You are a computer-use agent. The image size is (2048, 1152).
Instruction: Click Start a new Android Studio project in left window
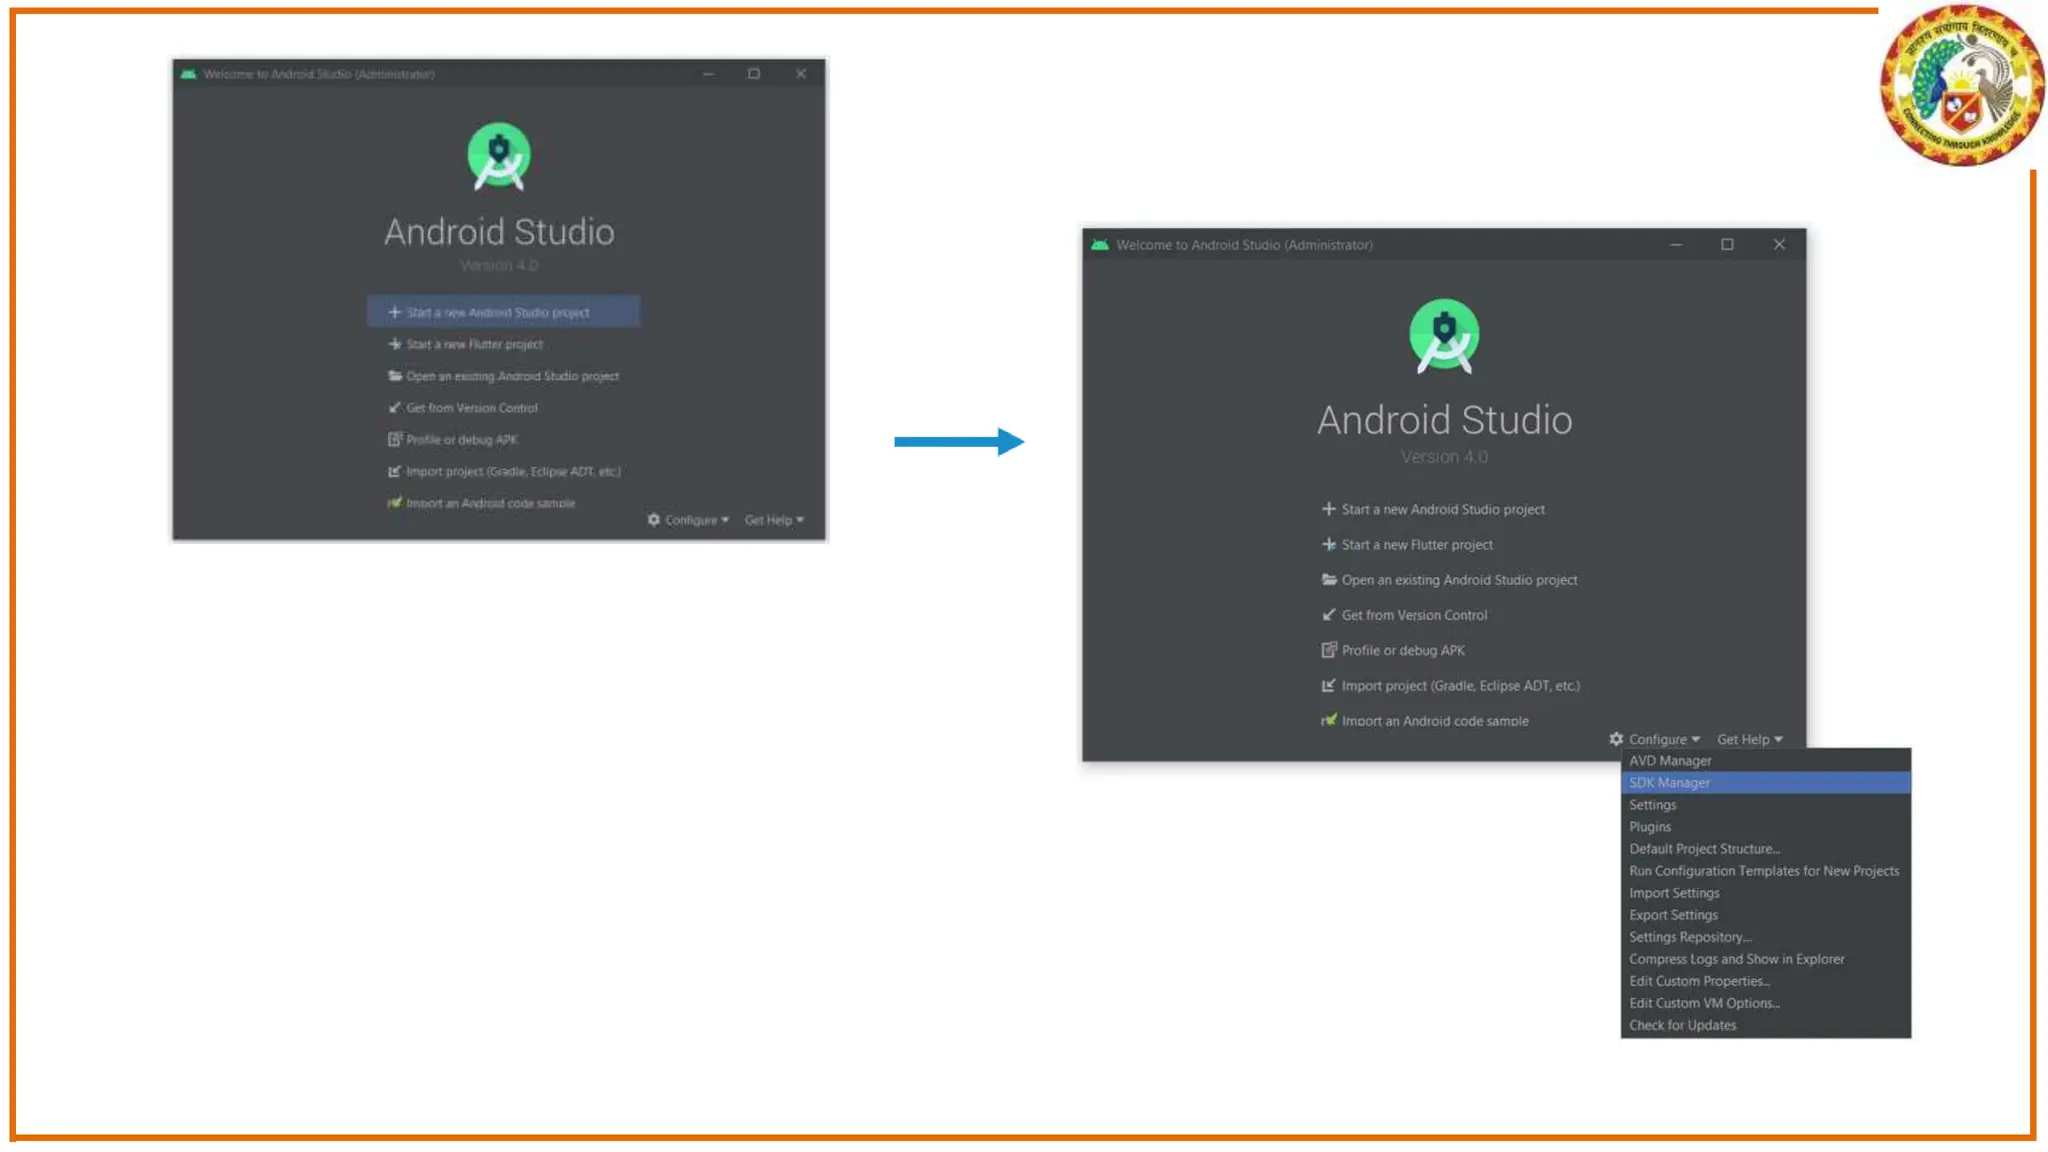[x=498, y=313]
